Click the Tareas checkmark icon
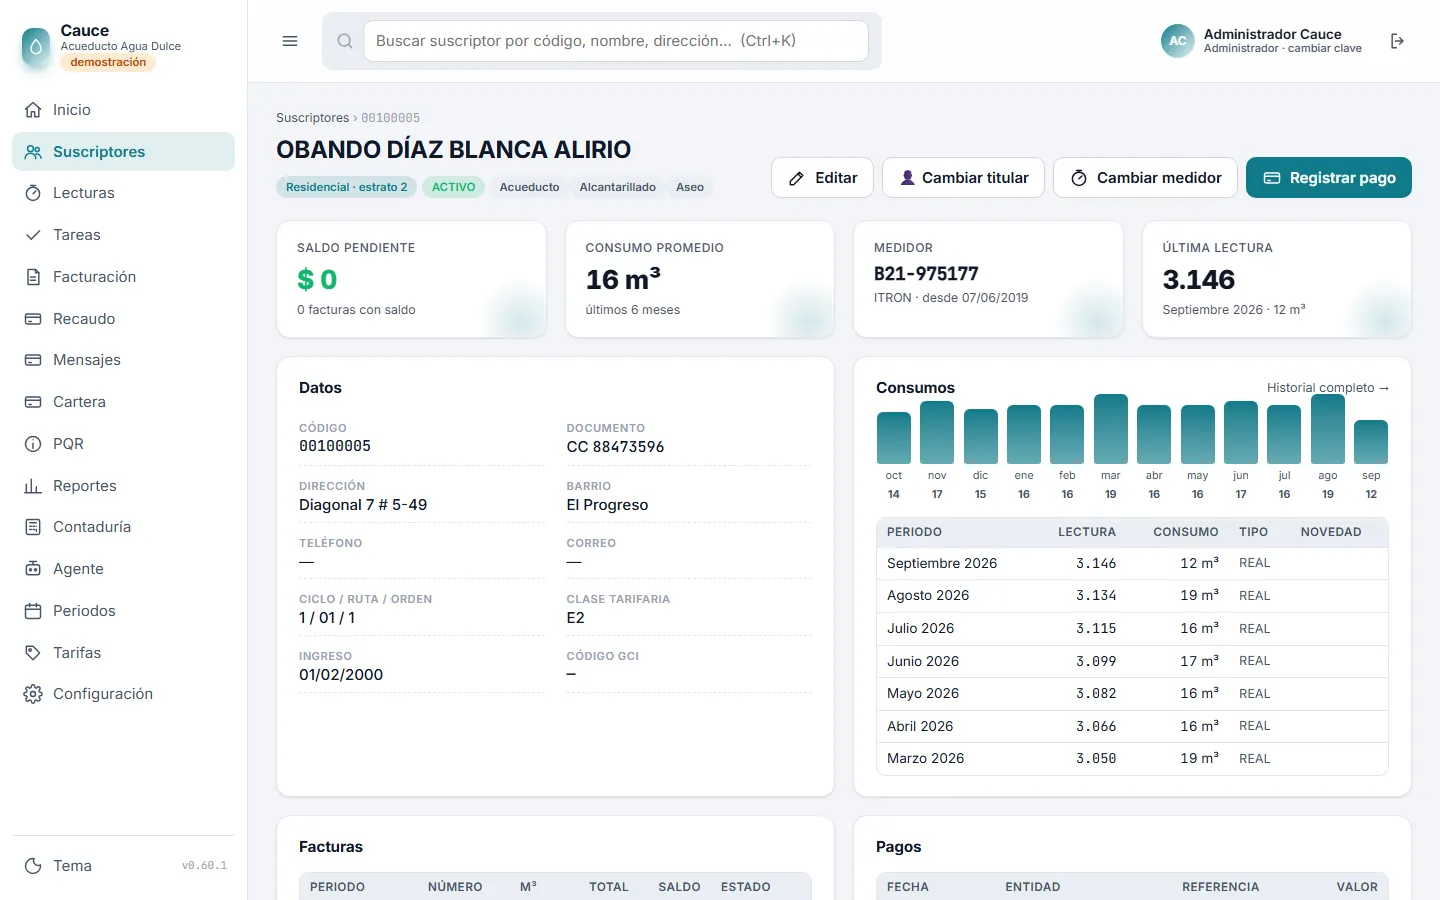The image size is (1440, 900). tap(33, 235)
